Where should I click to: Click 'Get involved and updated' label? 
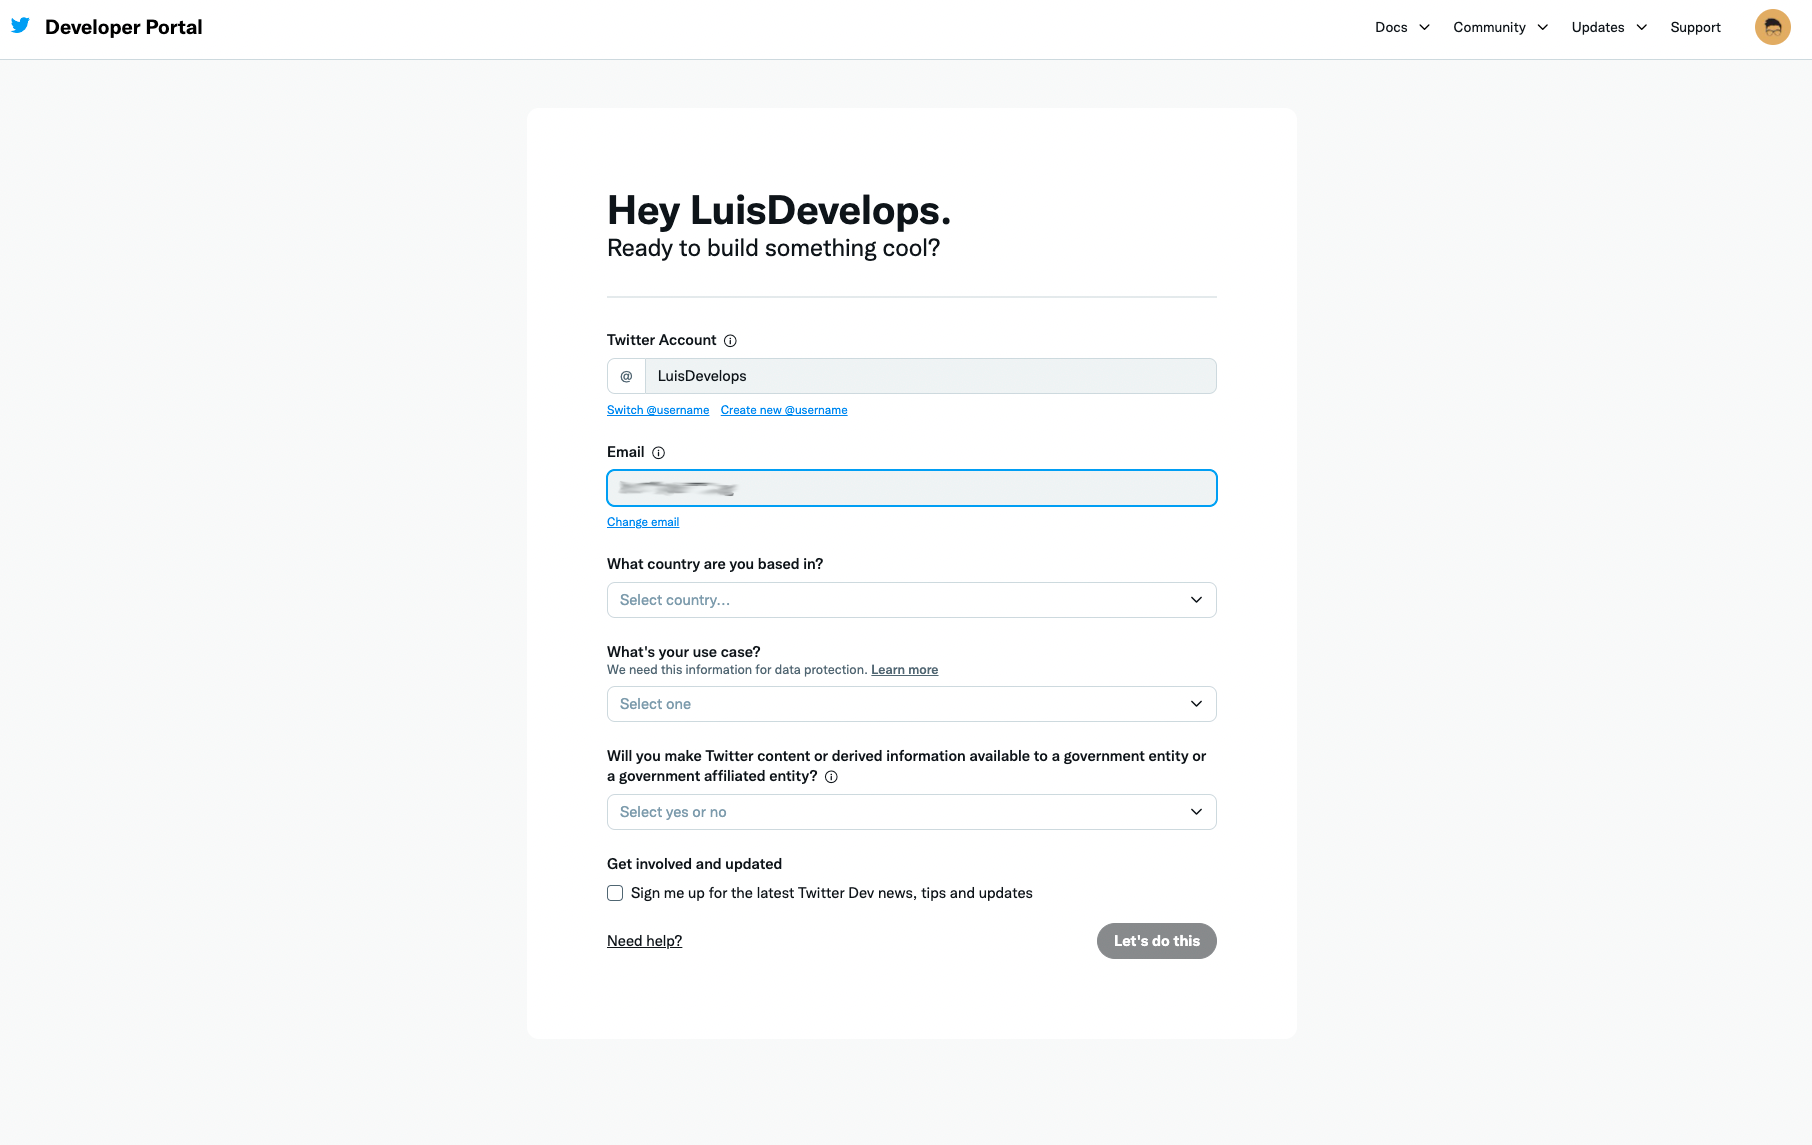pyautogui.click(x=694, y=864)
